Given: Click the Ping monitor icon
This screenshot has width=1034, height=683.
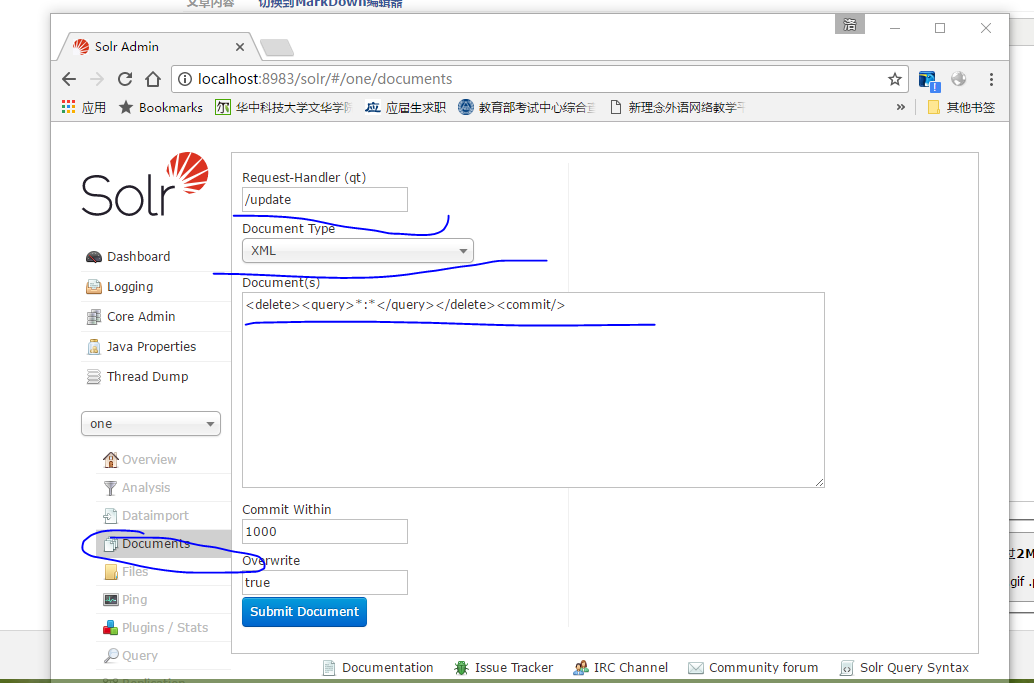Looking at the screenshot, I should pos(111,600).
